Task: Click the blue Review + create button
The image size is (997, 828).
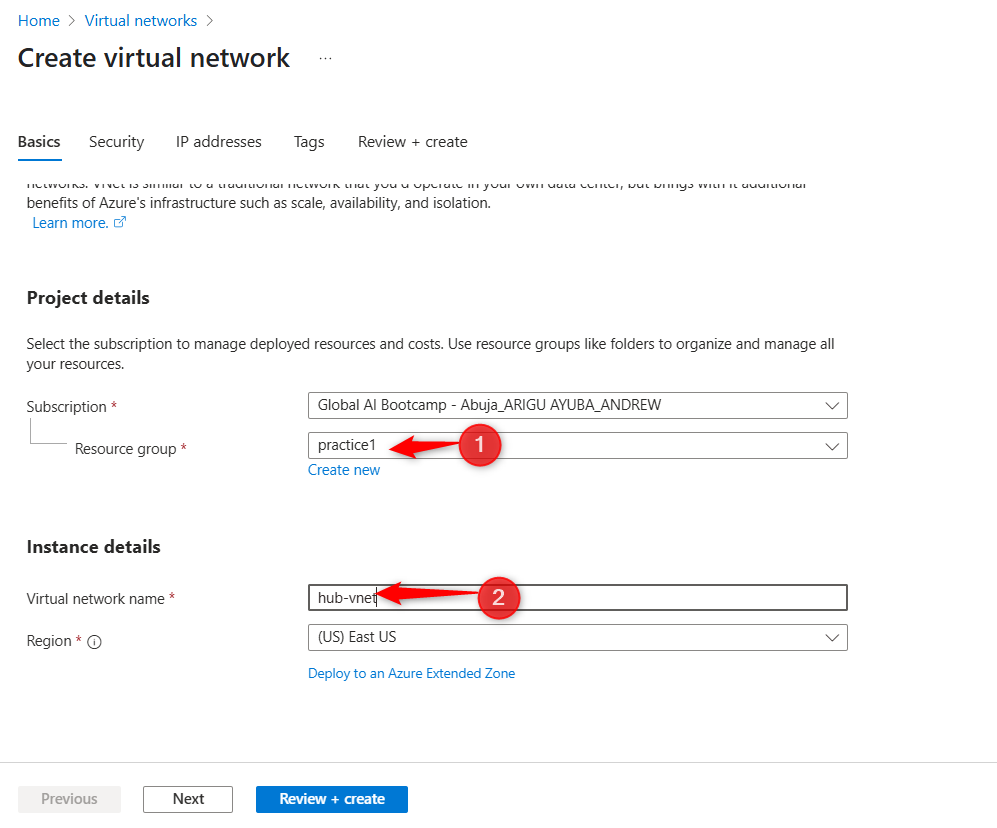Action: 331,799
